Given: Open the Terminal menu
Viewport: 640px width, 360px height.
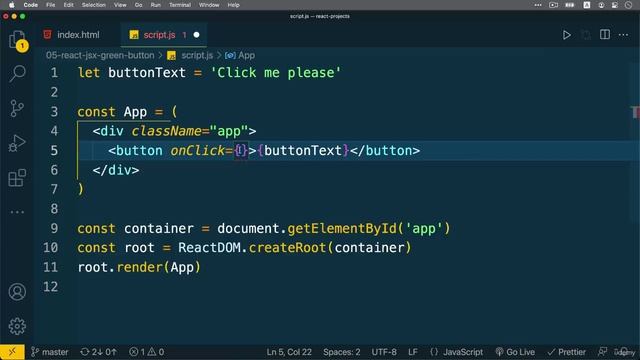Looking at the screenshot, I should click(x=180, y=5).
